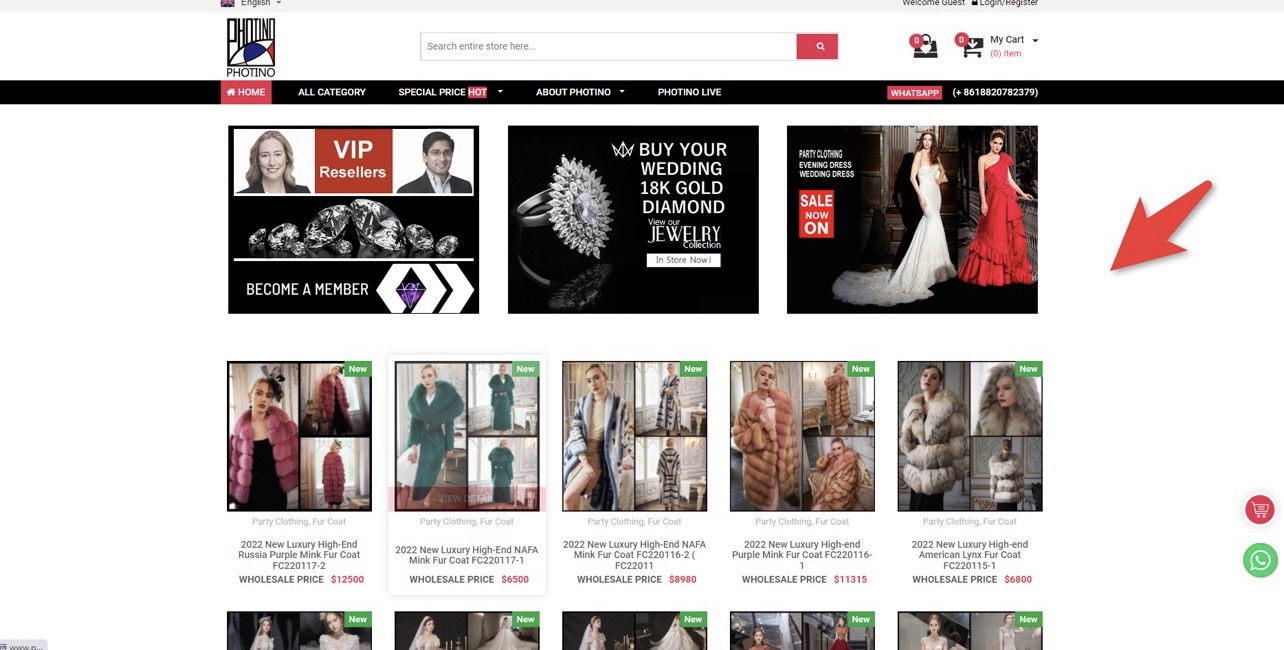Go to the Home menu tab

coord(246,92)
